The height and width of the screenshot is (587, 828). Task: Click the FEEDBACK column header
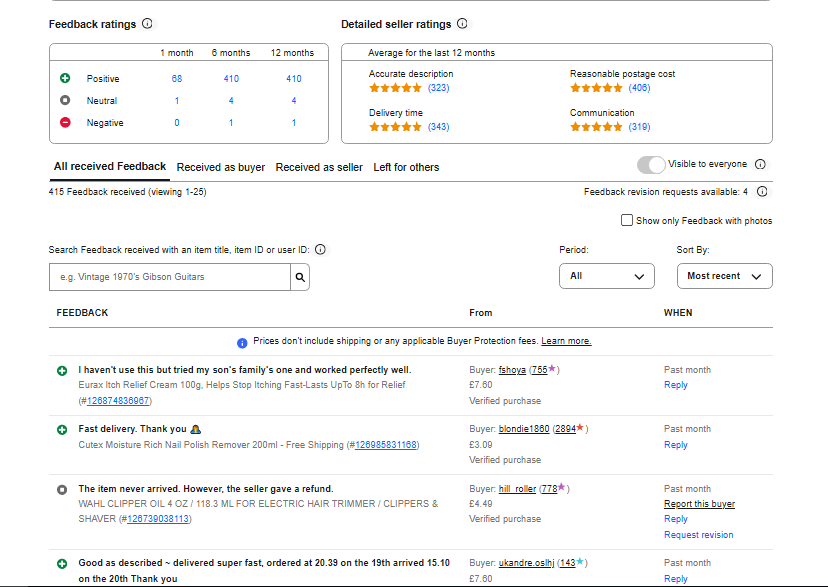(x=82, y=313)
